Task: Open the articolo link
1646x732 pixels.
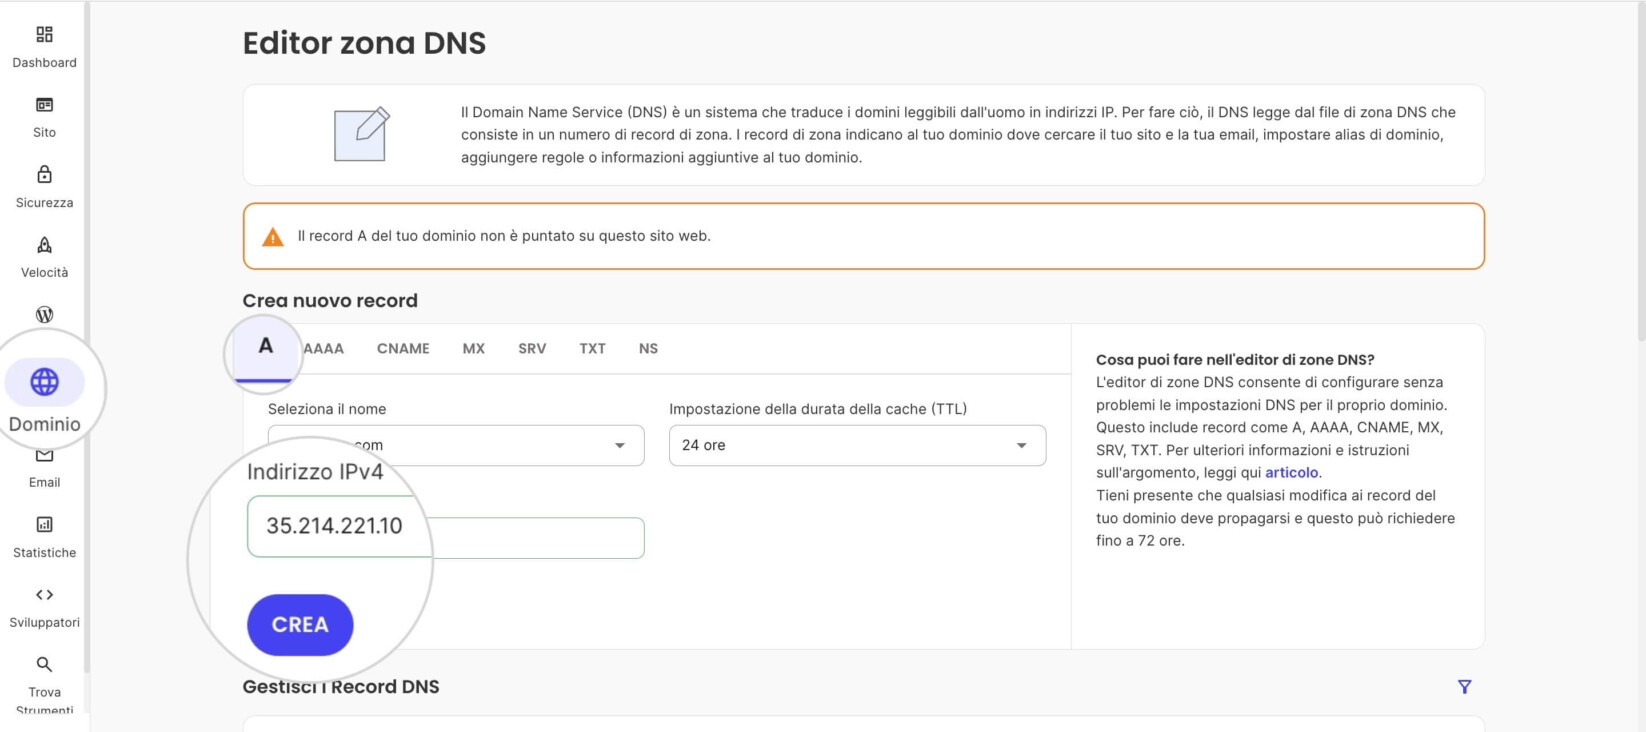Action: (x=1291, y=473)
